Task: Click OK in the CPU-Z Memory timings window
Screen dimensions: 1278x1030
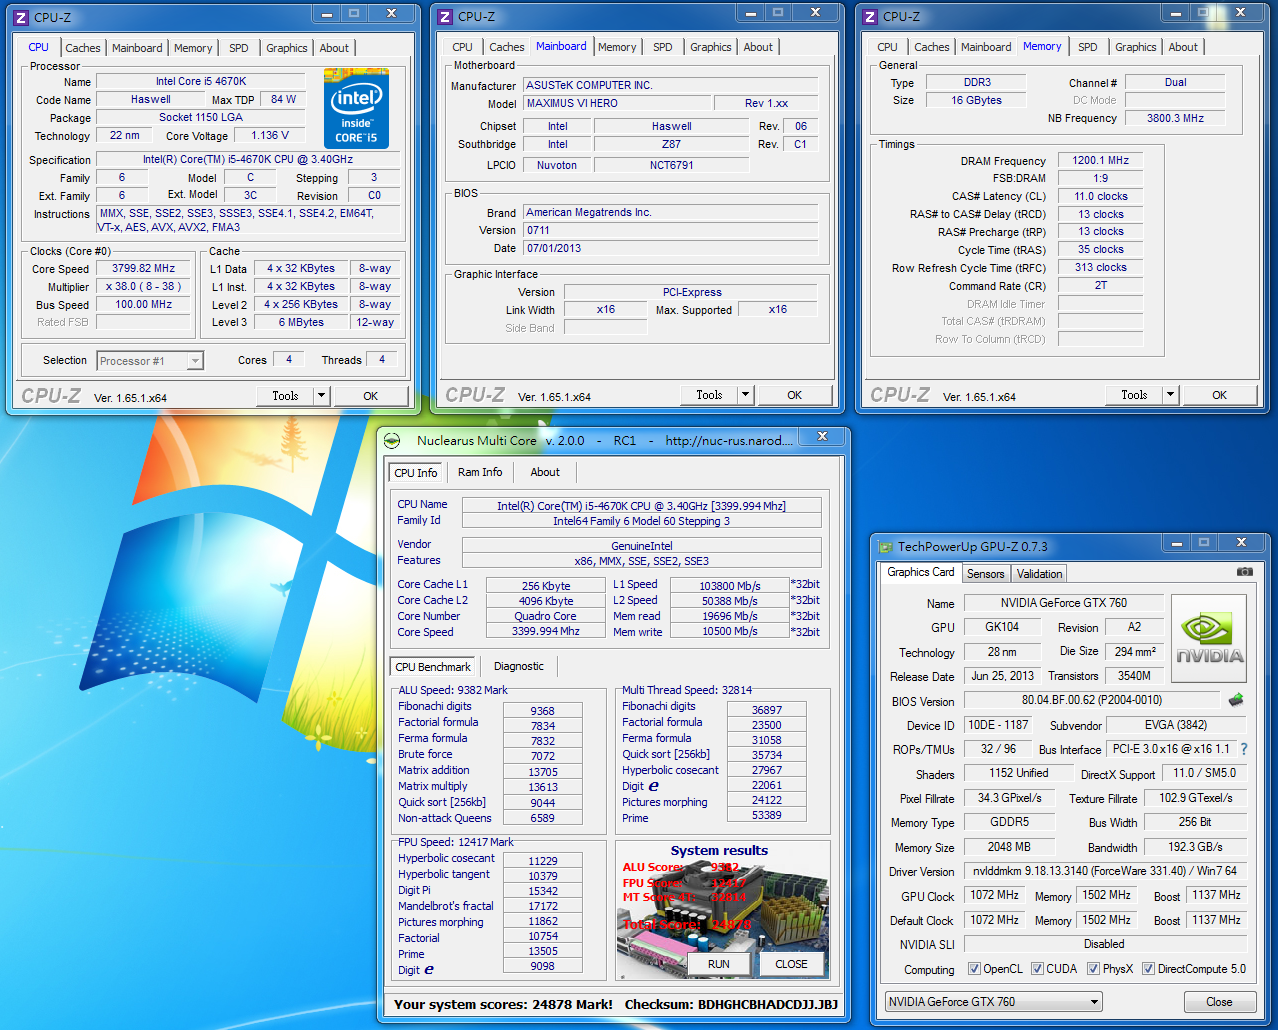Action: [1220, 395]
